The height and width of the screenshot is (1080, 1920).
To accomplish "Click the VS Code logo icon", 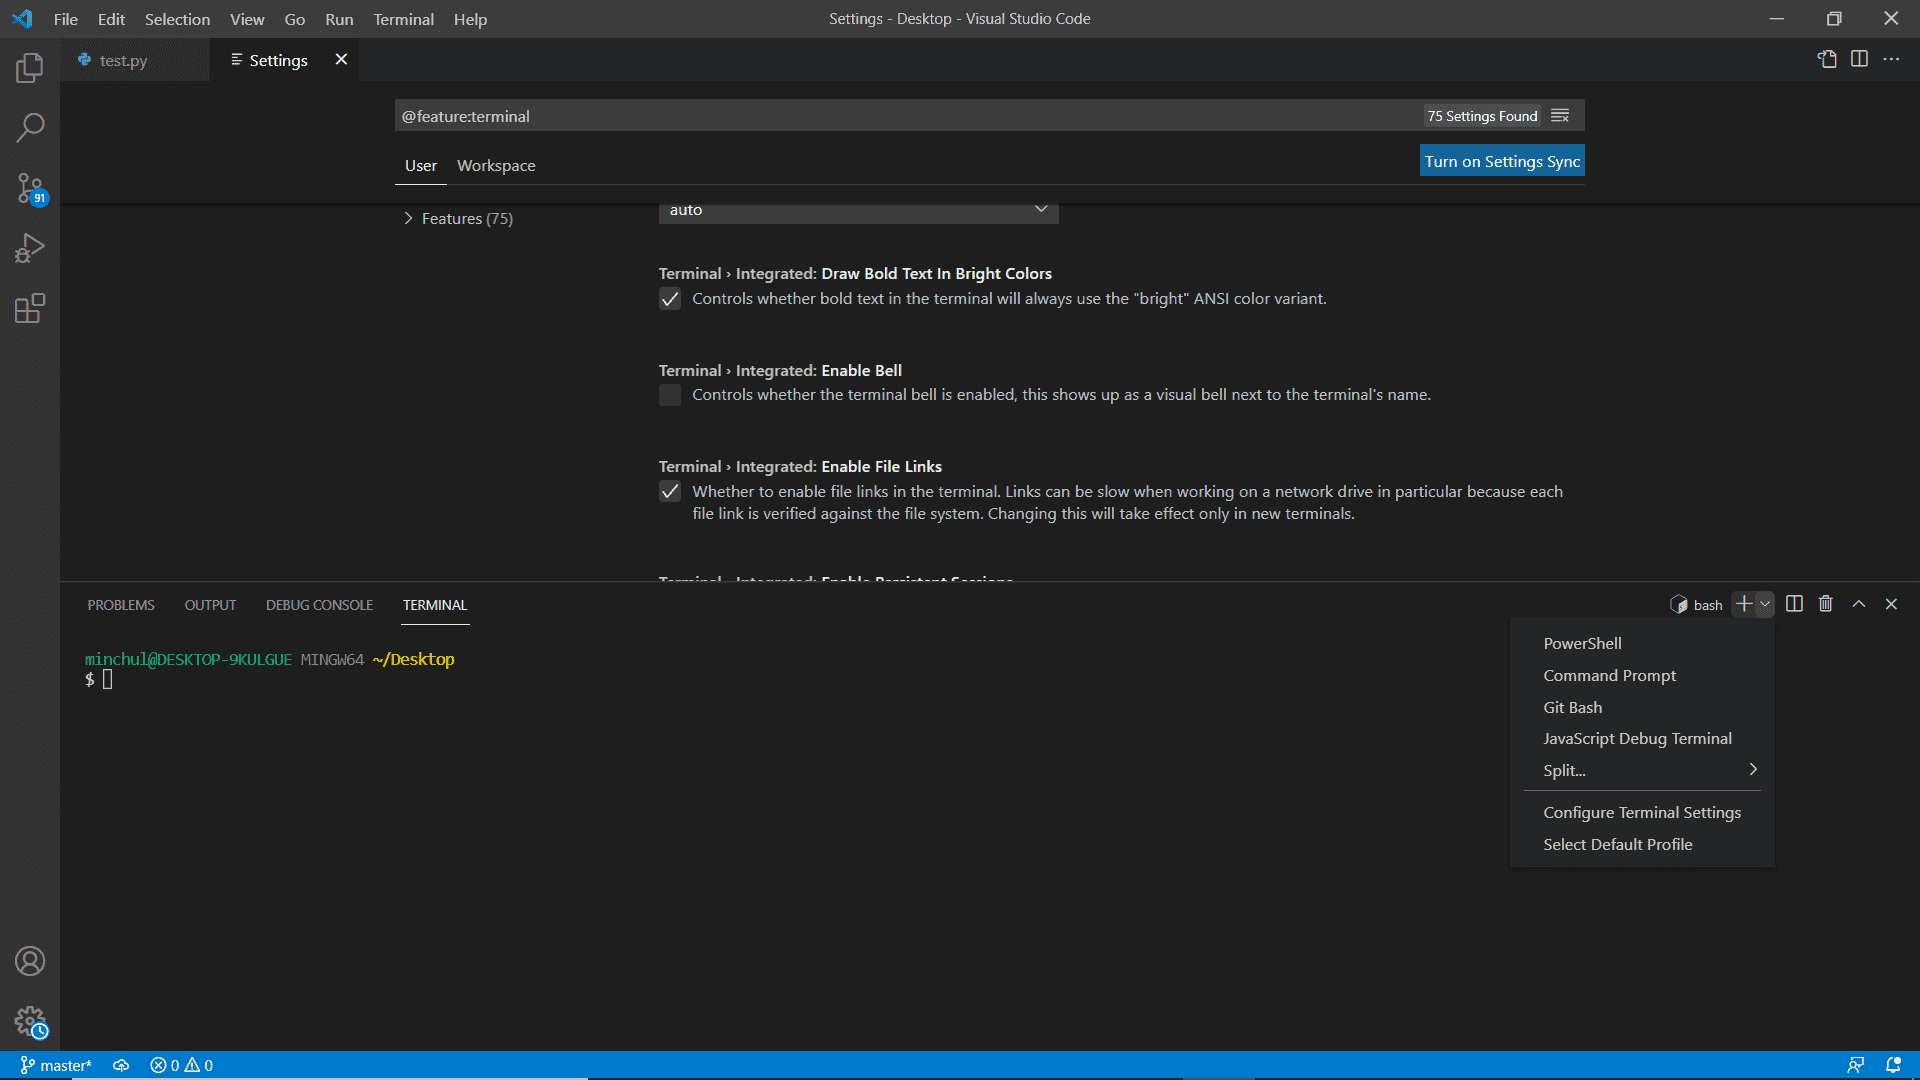I will (x=22, y=19).
